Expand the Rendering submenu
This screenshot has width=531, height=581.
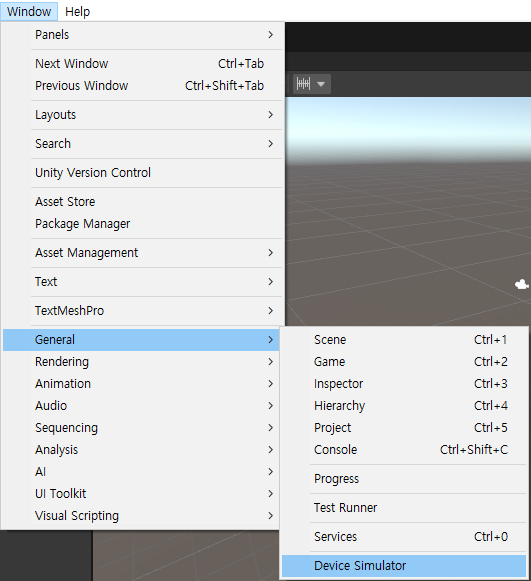(x=141, y=362)
